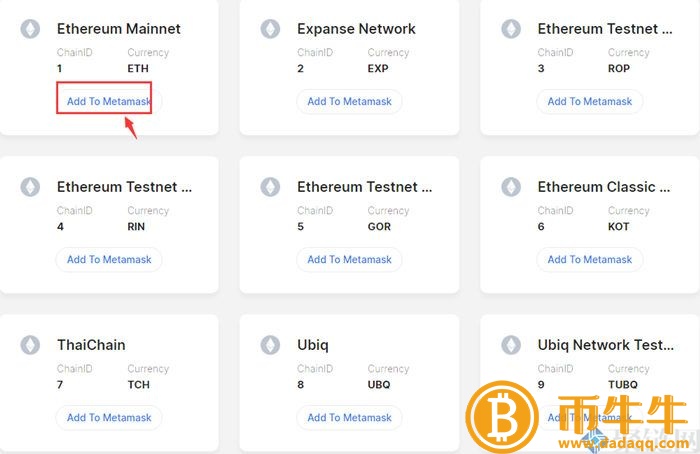The height and width of the screenshot is (454, 700).
Task: Click the Ubiq chain icon
Action: point(270,345)
